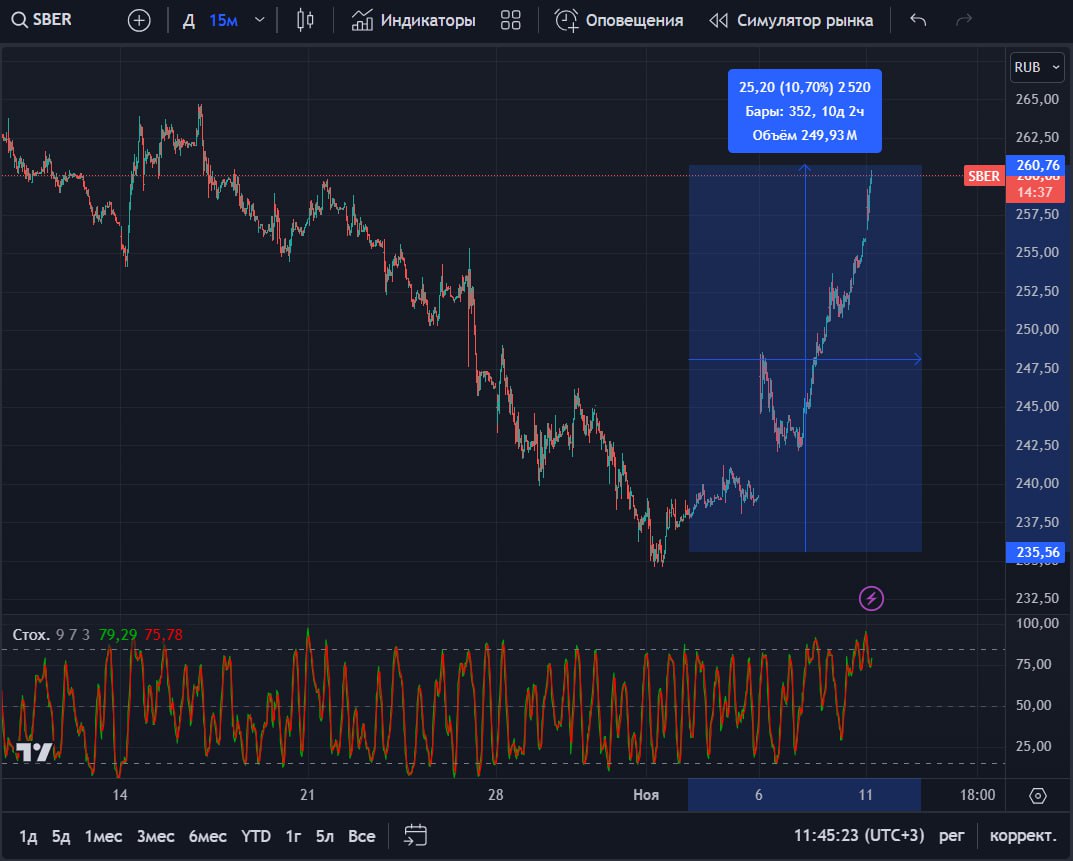
Task: Select the 1г date range
Action: coord(293,836)
